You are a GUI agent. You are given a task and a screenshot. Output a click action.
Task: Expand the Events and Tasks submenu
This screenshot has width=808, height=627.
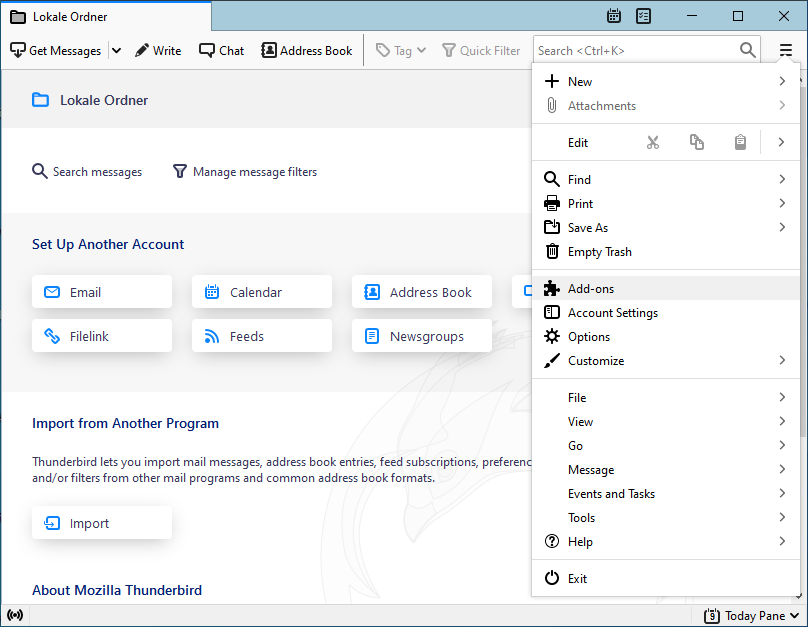[665, 494]
